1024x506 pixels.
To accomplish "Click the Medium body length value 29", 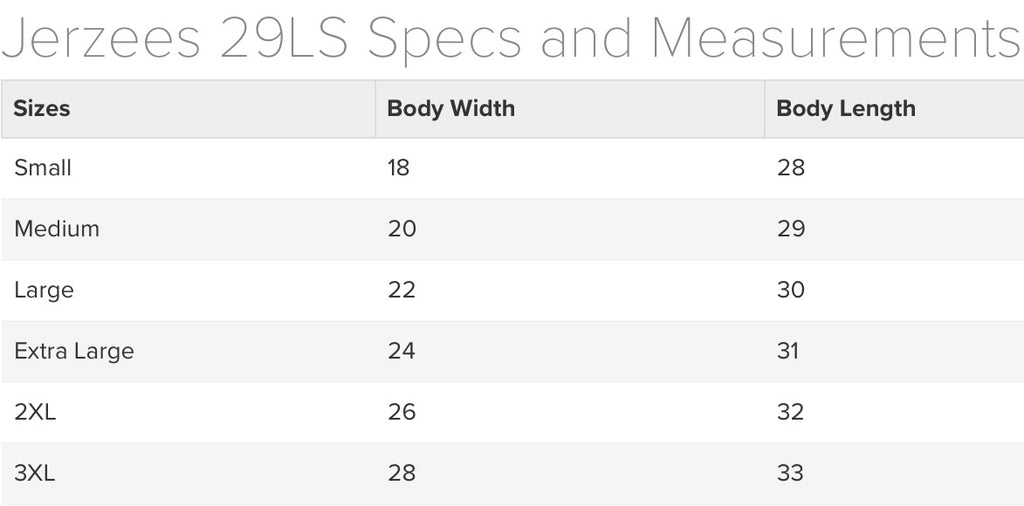I will (791, 229).
